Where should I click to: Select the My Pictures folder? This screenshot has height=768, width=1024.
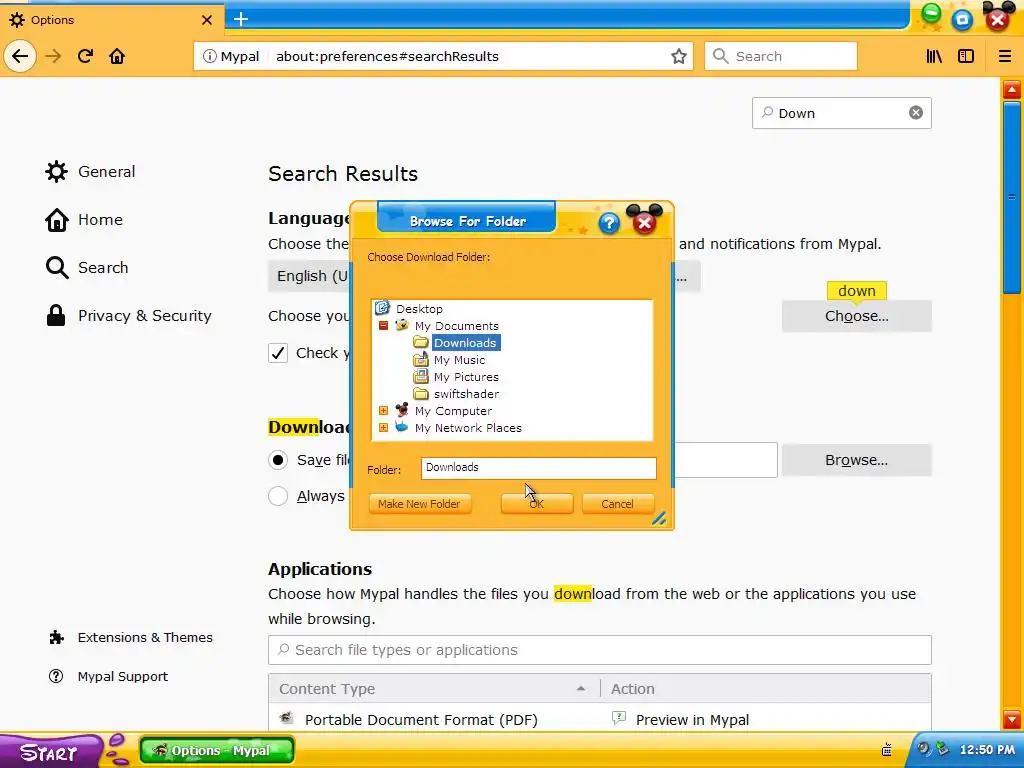466,376
